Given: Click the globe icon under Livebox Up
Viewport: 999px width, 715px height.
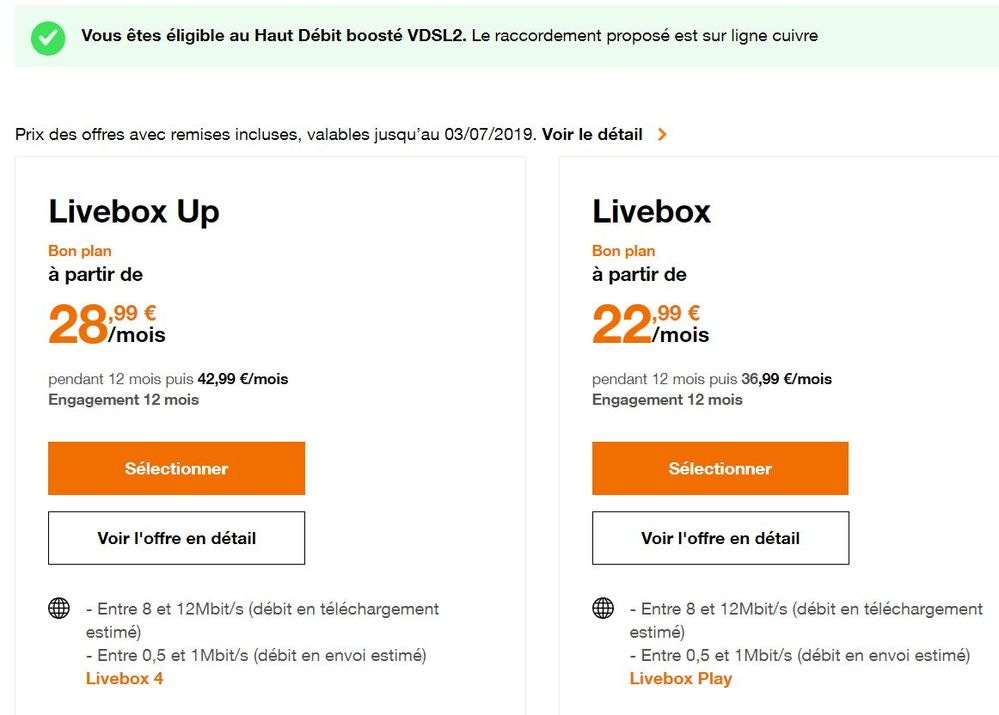Looking at the screenshot, I should pos(59,608).
